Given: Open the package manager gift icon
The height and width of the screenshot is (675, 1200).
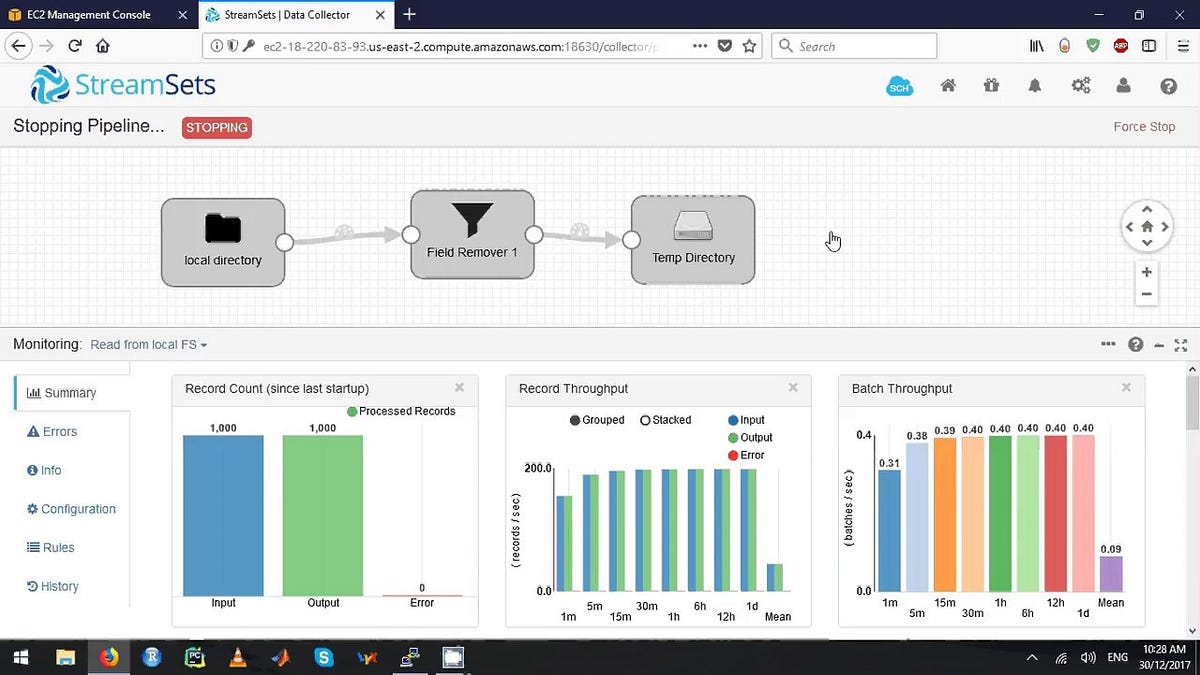Looking at the screenshot, I should (x=991, y=86).
